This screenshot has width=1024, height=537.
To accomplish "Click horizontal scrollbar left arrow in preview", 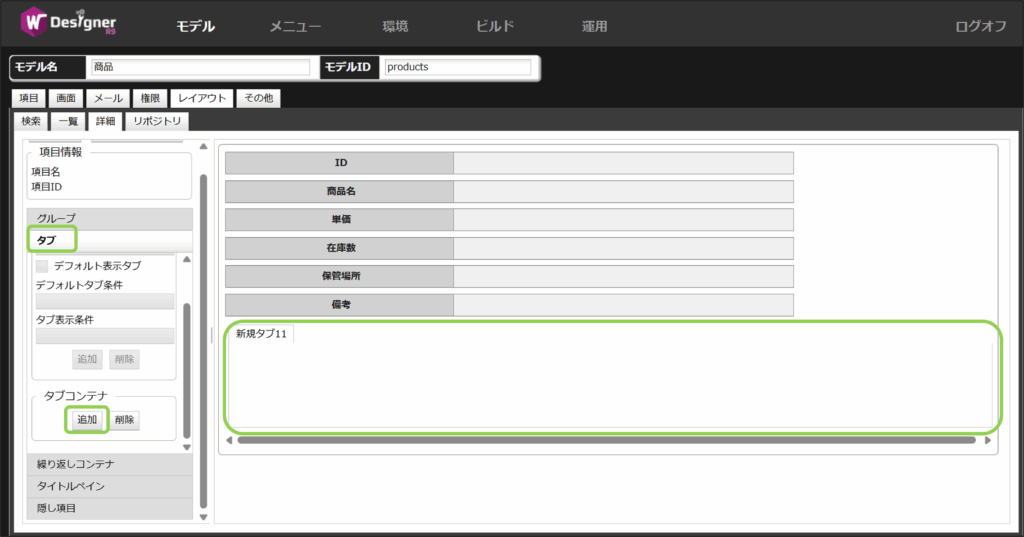I will pos(229,439).
